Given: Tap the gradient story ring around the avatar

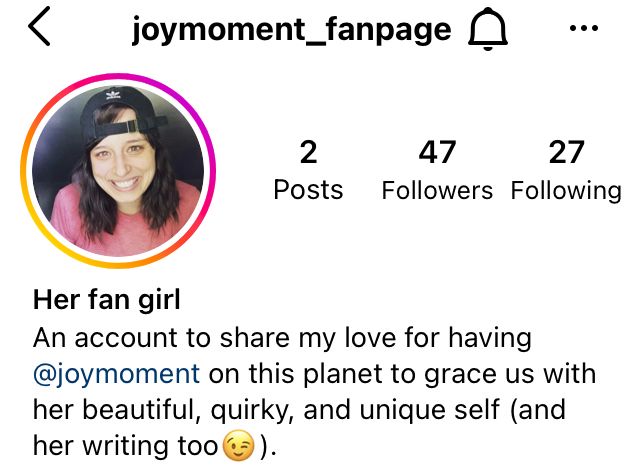Looking at the screenshot, I should pos(118,77).
